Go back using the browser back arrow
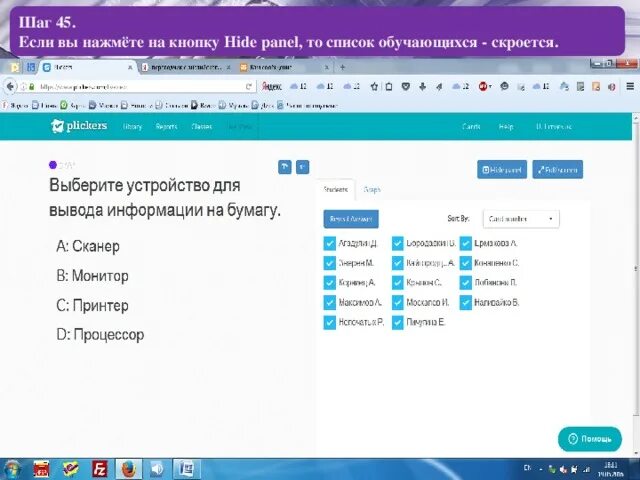The height and width of the screenshot is (480, 640). 10,87
